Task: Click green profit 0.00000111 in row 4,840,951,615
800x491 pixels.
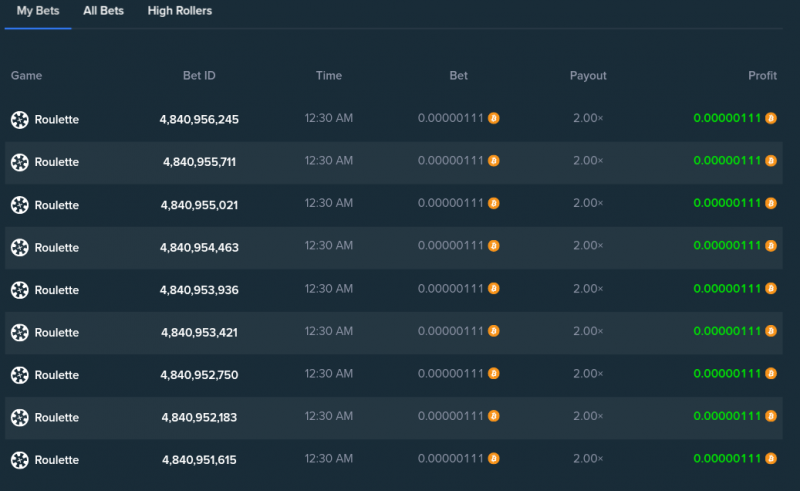Action: (727, 458)
